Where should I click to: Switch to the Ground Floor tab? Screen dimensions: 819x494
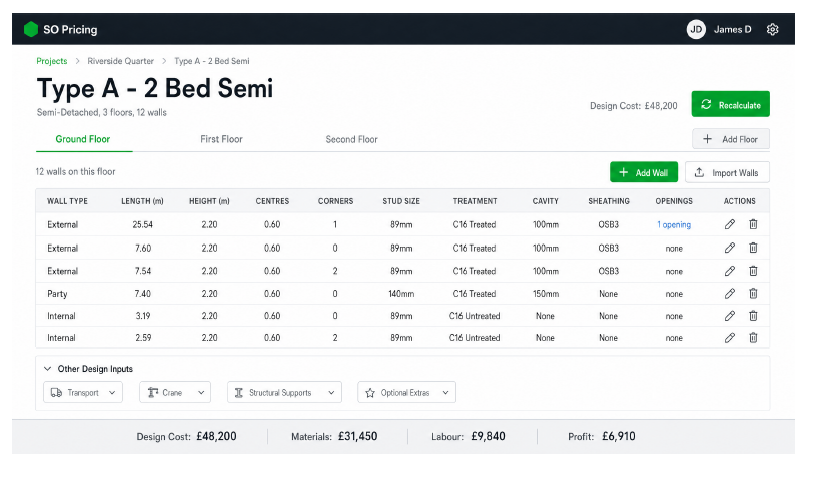pyautogui.click(x=83, y=139)
